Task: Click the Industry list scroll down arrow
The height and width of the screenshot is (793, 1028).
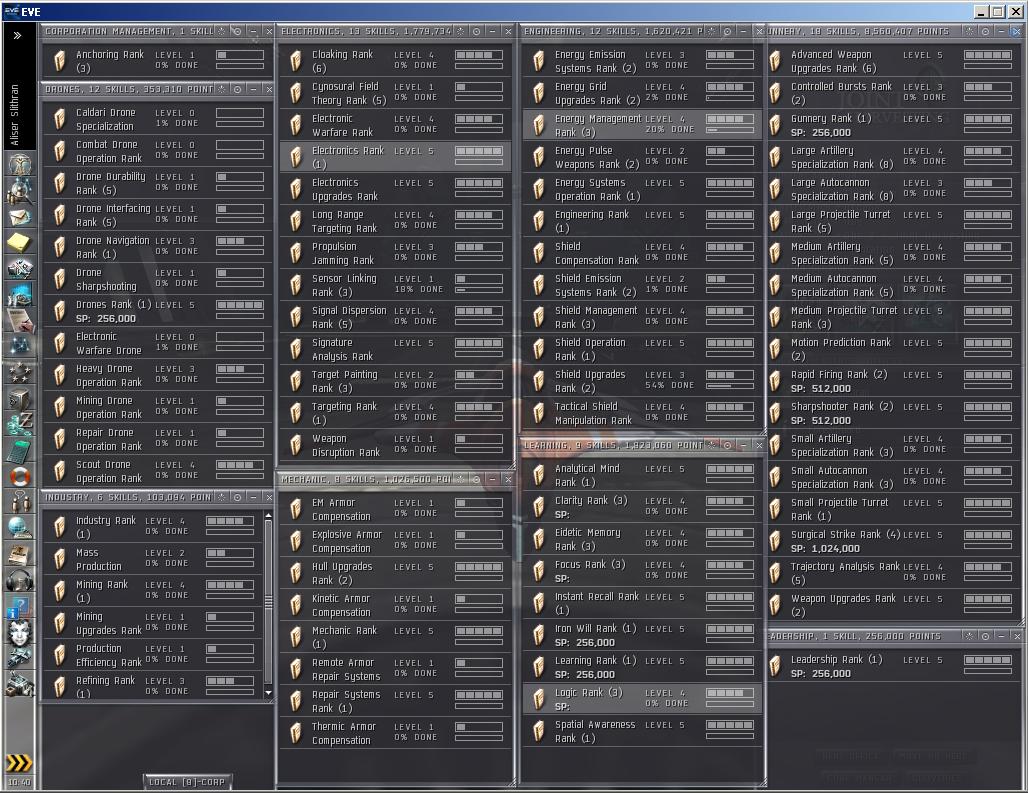Action: [x=267, y=693]
